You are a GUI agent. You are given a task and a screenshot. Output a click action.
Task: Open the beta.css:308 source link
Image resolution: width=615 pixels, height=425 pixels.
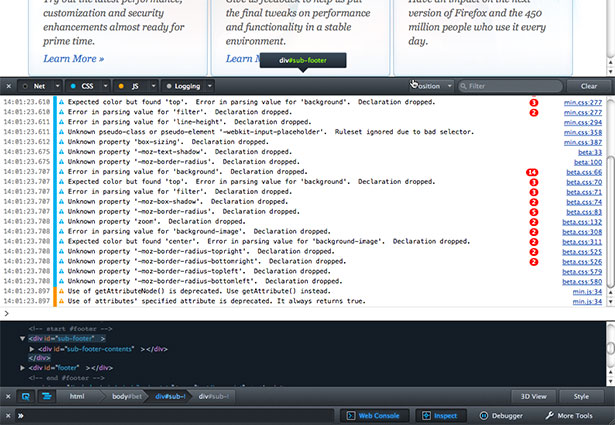coord(582,232)
